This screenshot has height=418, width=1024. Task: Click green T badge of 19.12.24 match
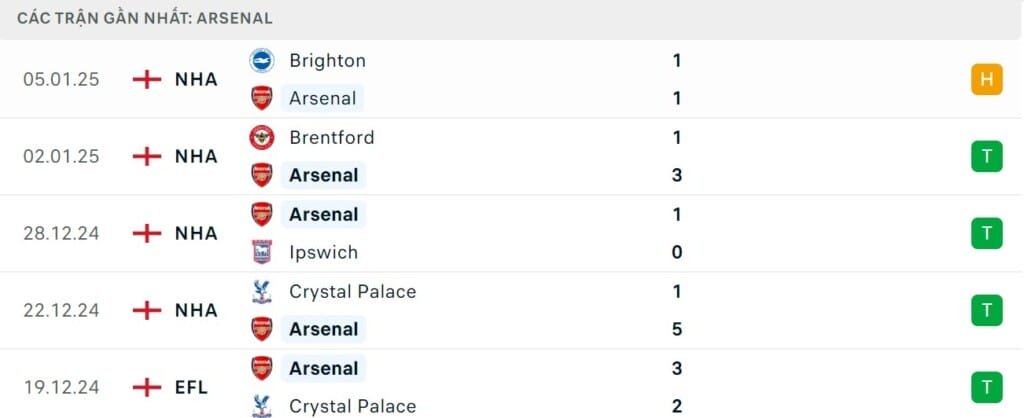[x=986, y=387]
